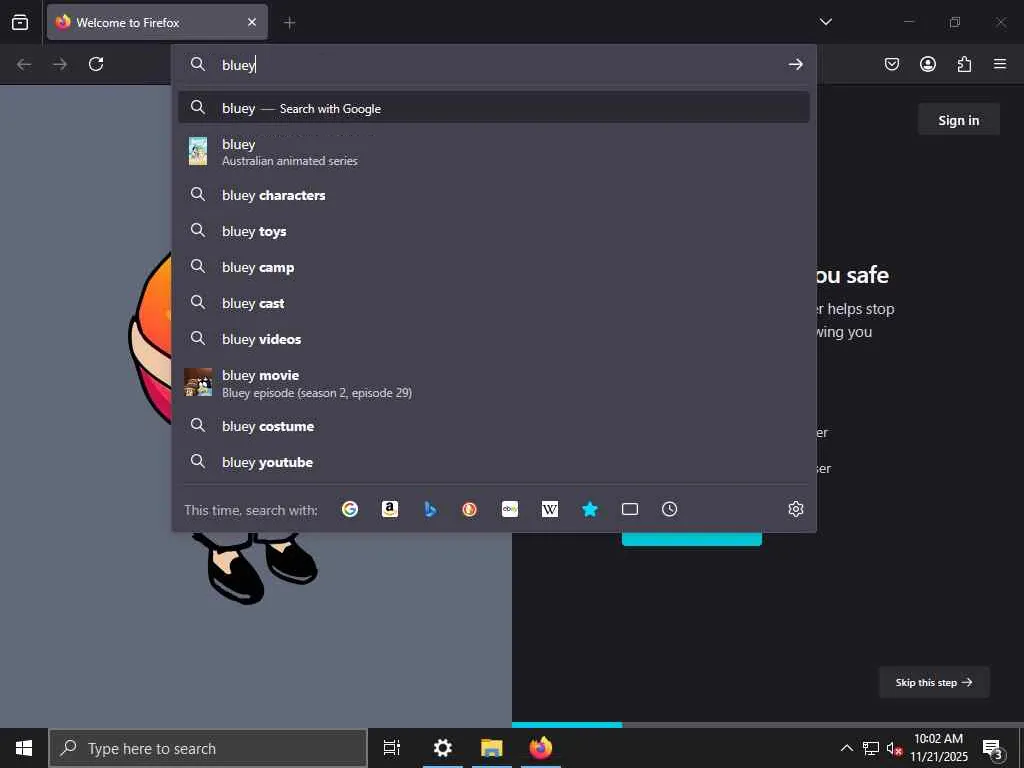Search this time with DuckDuckGo
The height and width of the screenshot is (768, 1024).
pos(470,509)
